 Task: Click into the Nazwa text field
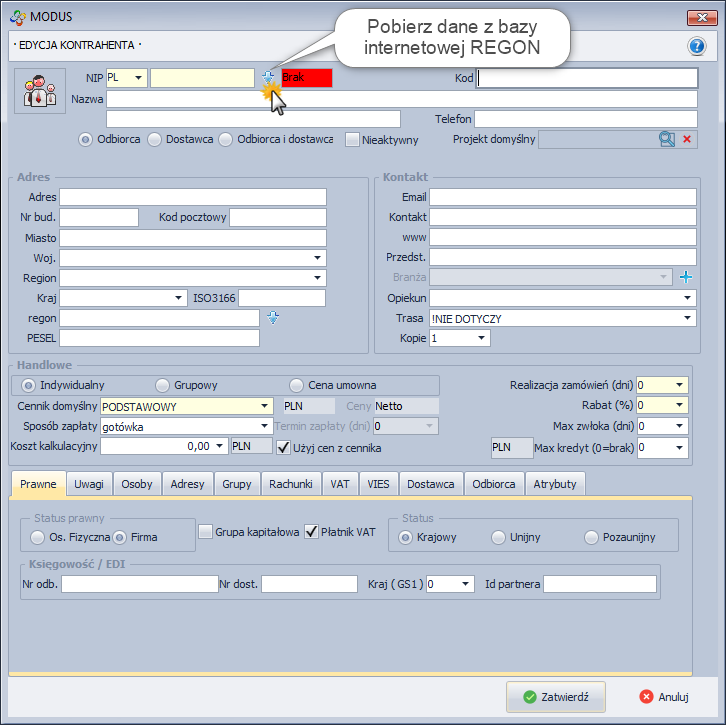[x=401, y=99]
